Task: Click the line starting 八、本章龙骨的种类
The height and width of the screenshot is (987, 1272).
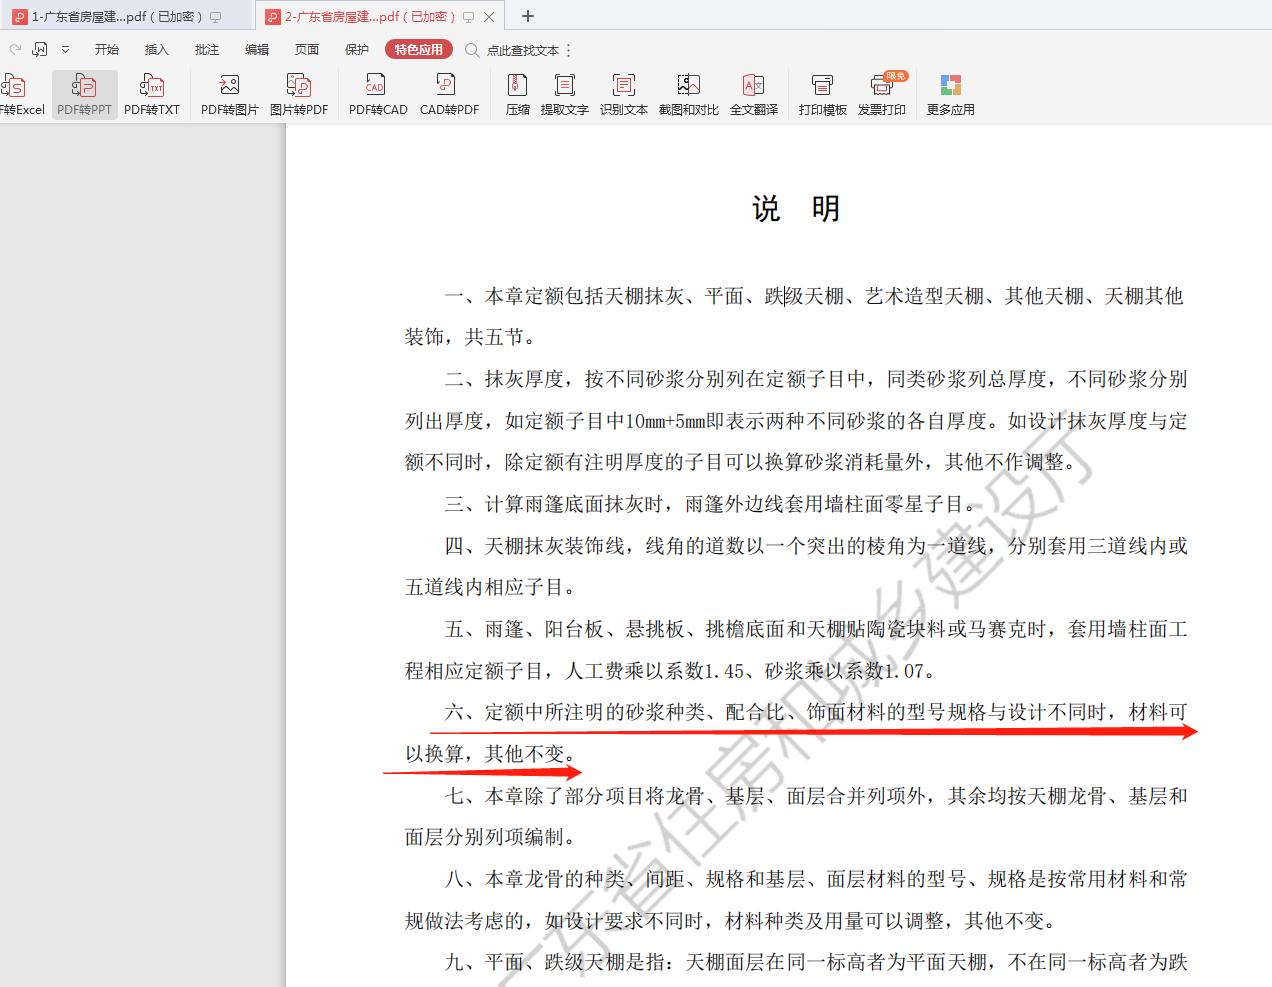Action: pyautogui.click(x=816, y=879)
